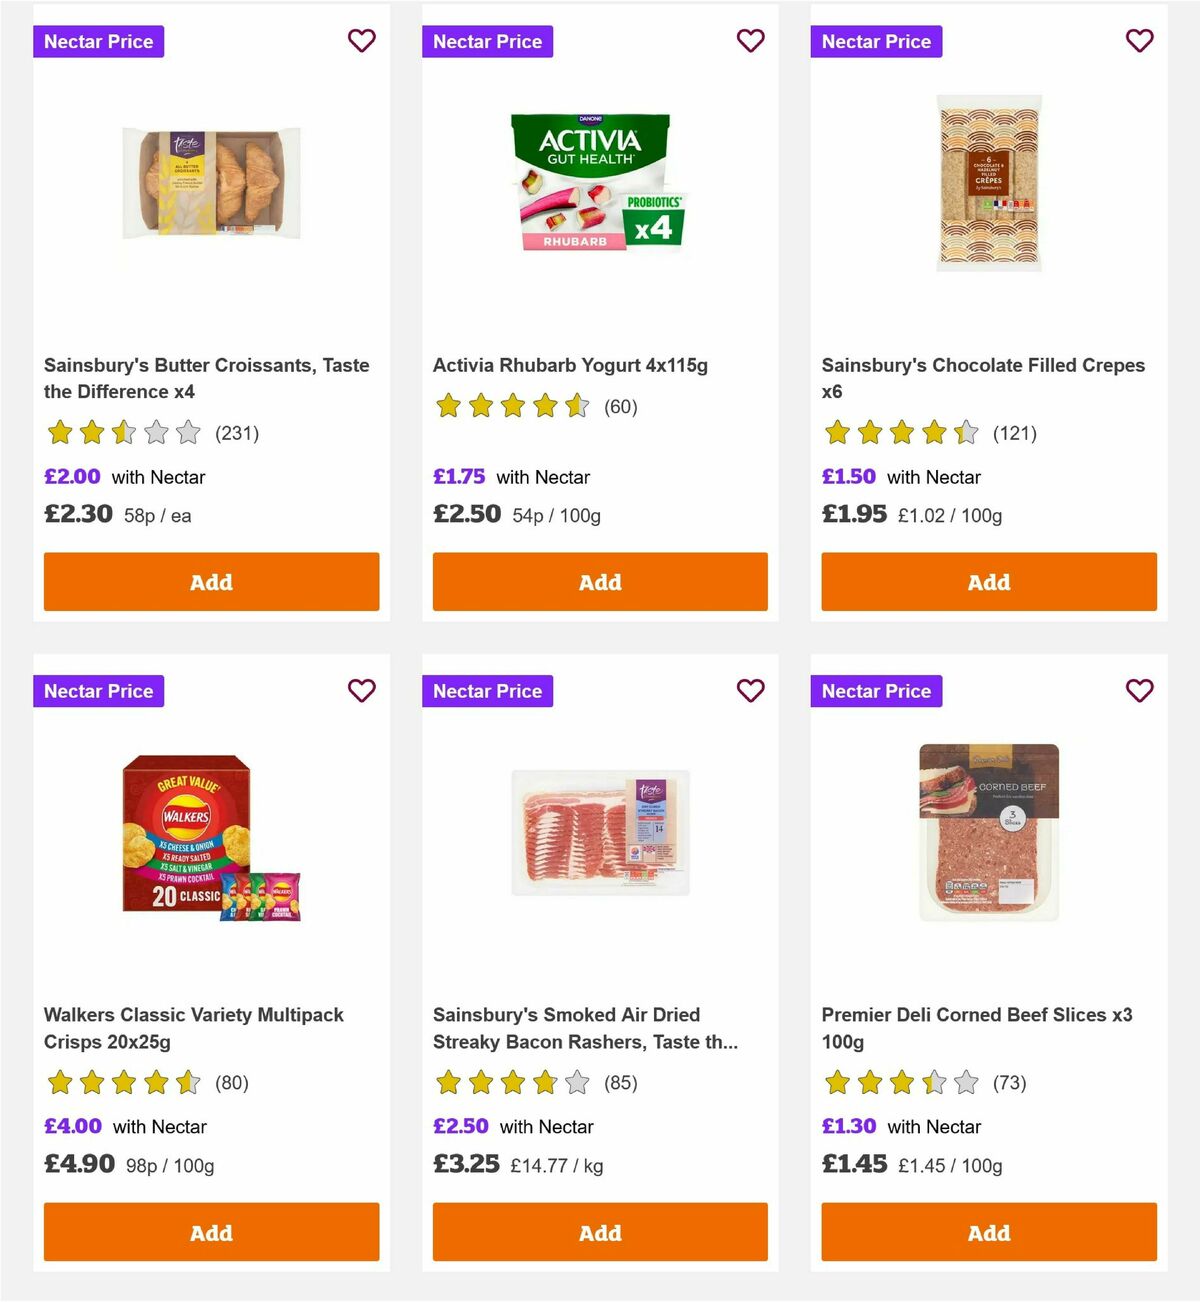Add Walkers Classic Variety Multipack to basket
The image size is (1200, 1302).
click(211, 1232)
